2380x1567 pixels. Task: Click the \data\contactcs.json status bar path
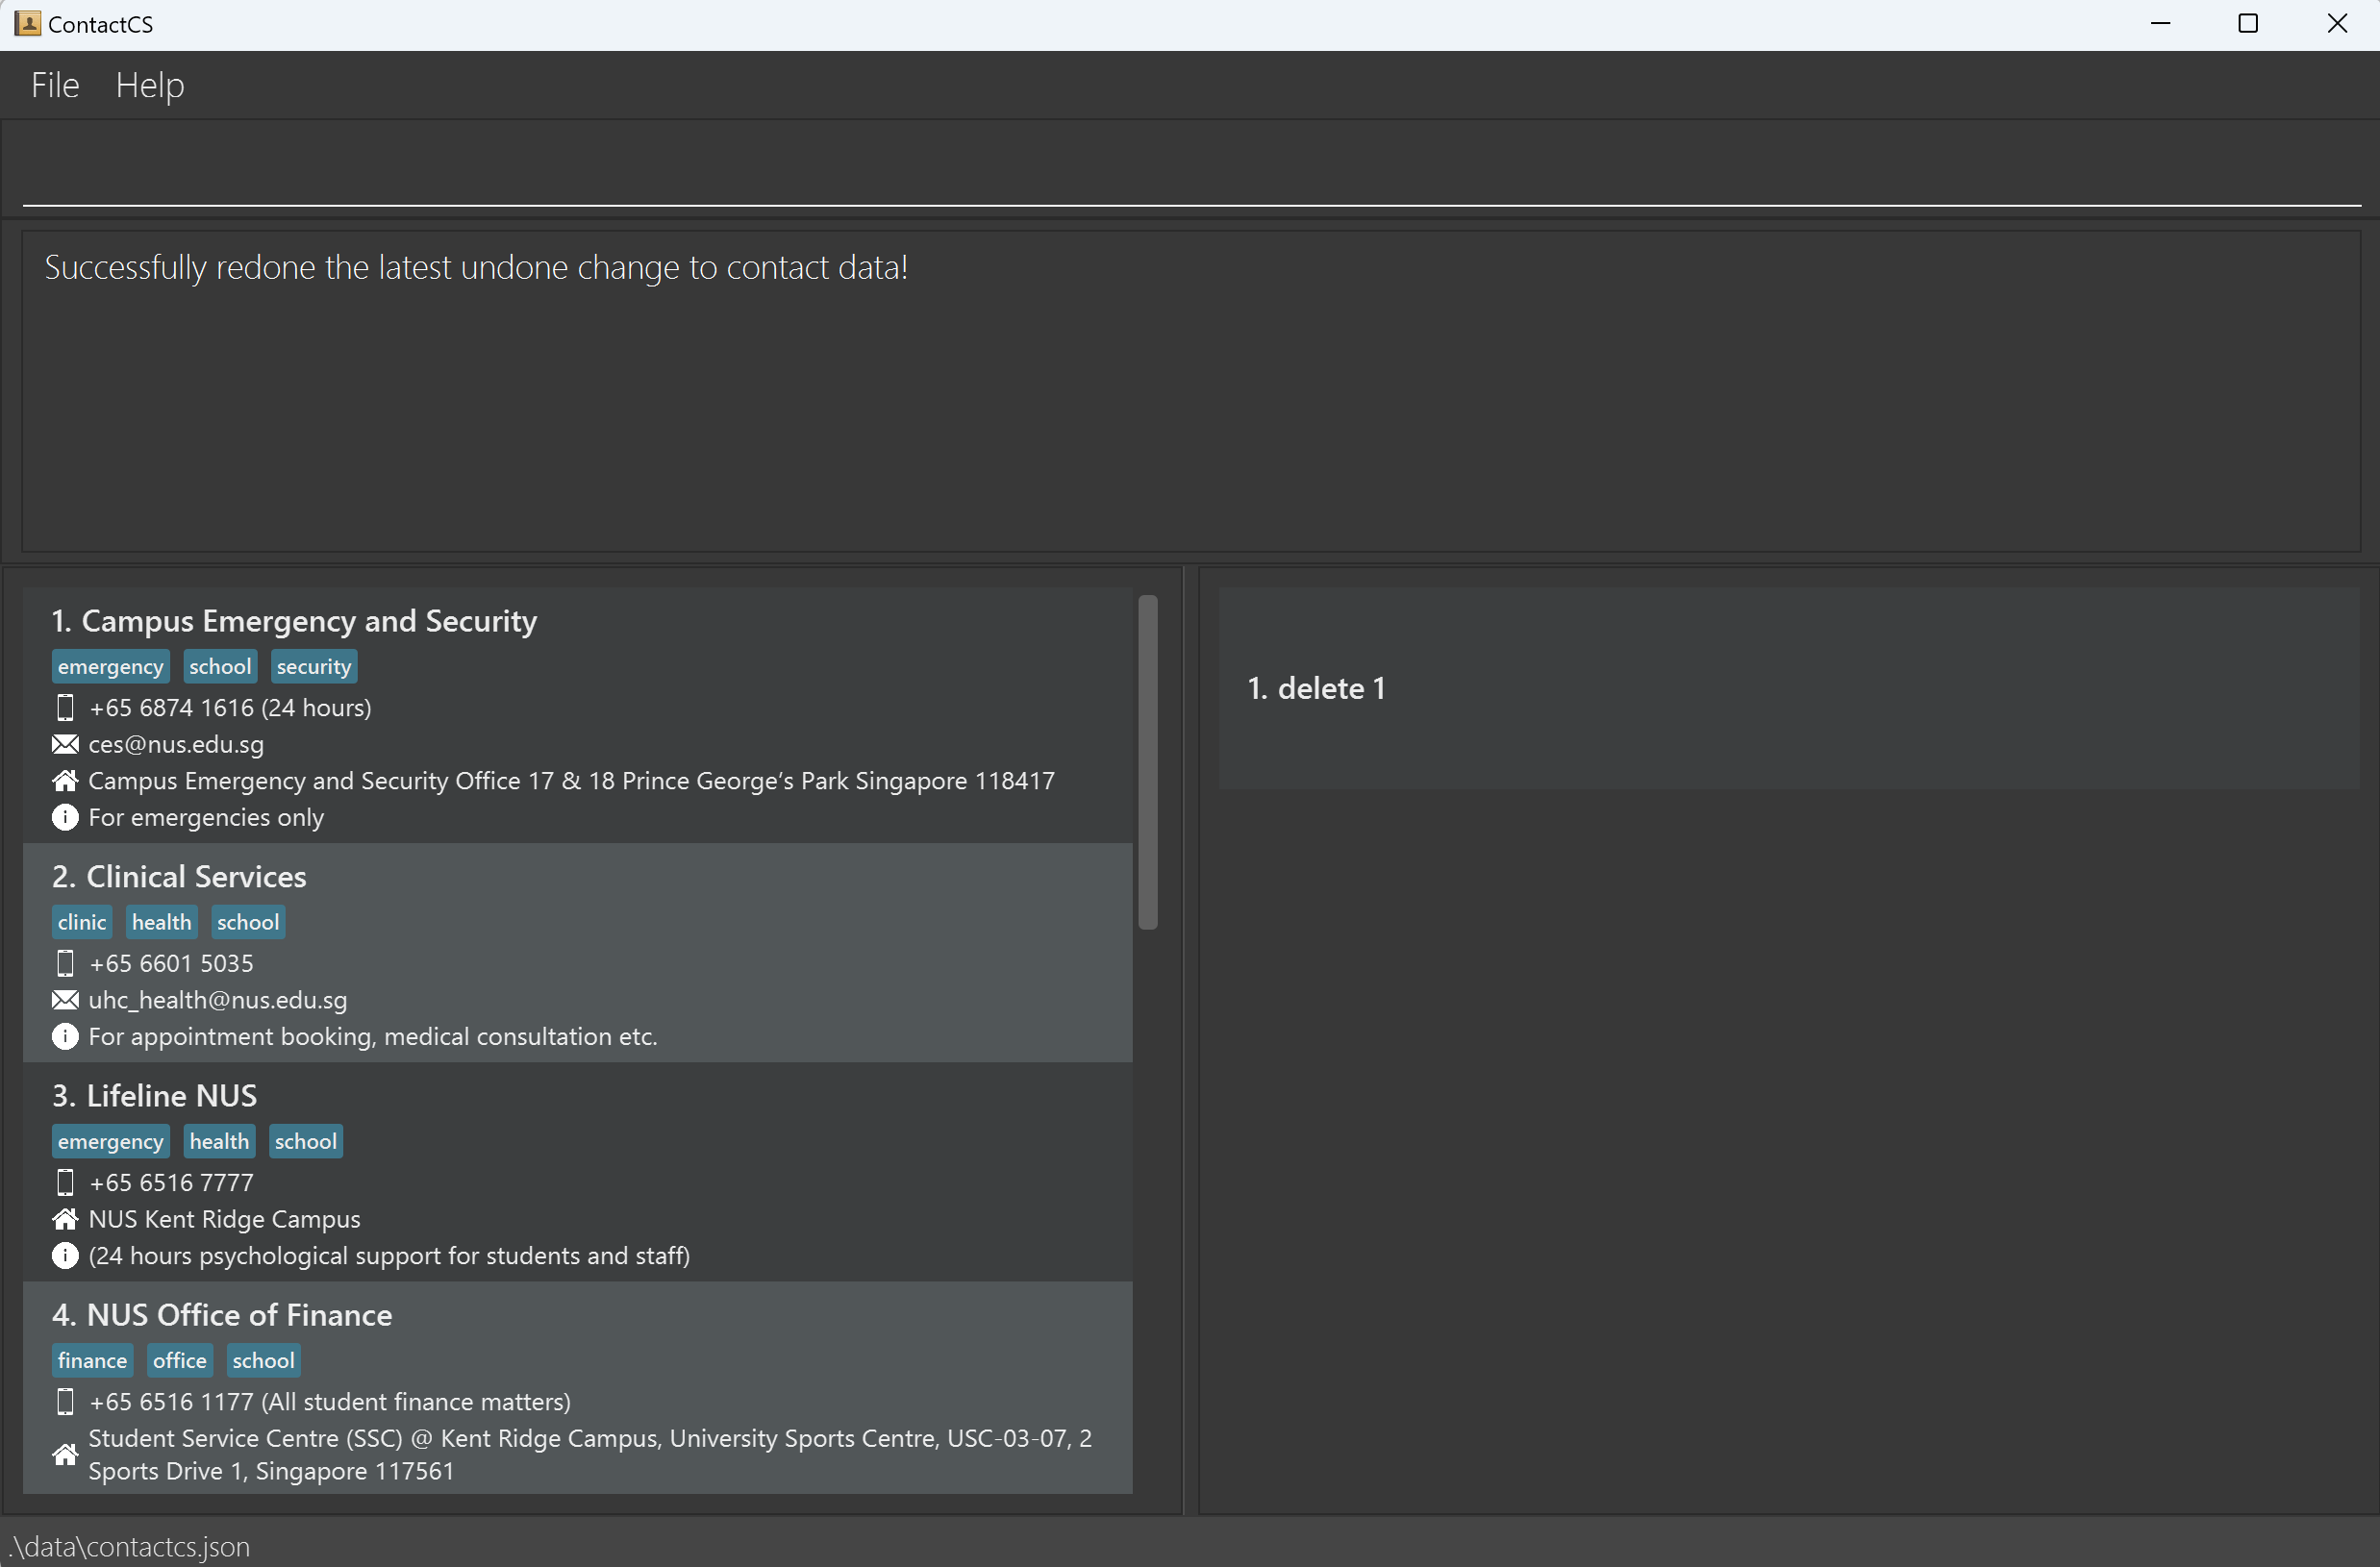click(130, 1546)
